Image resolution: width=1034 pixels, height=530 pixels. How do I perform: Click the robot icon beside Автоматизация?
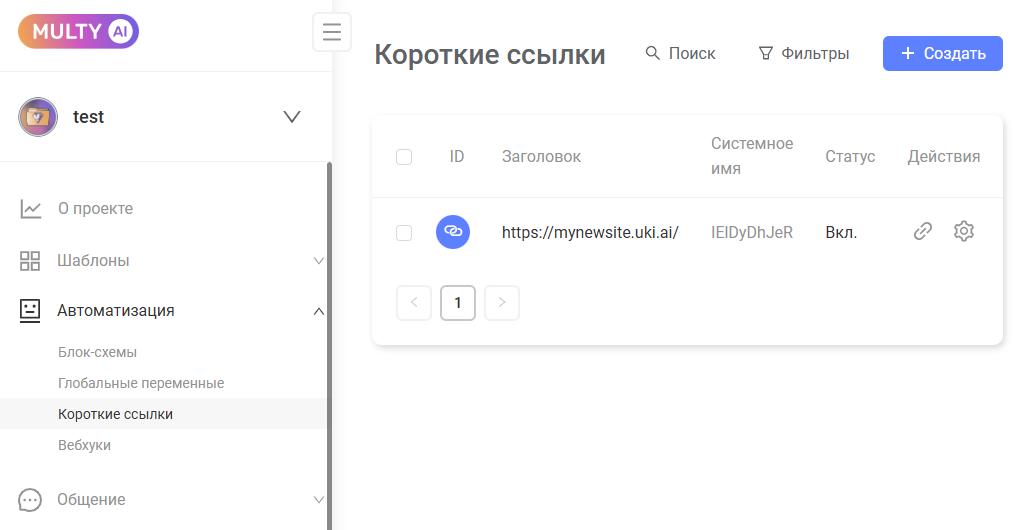point(30,310)
